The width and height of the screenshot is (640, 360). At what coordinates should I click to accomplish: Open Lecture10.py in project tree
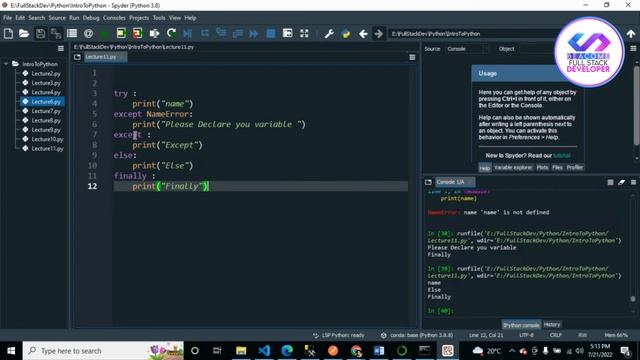[47, 139]
